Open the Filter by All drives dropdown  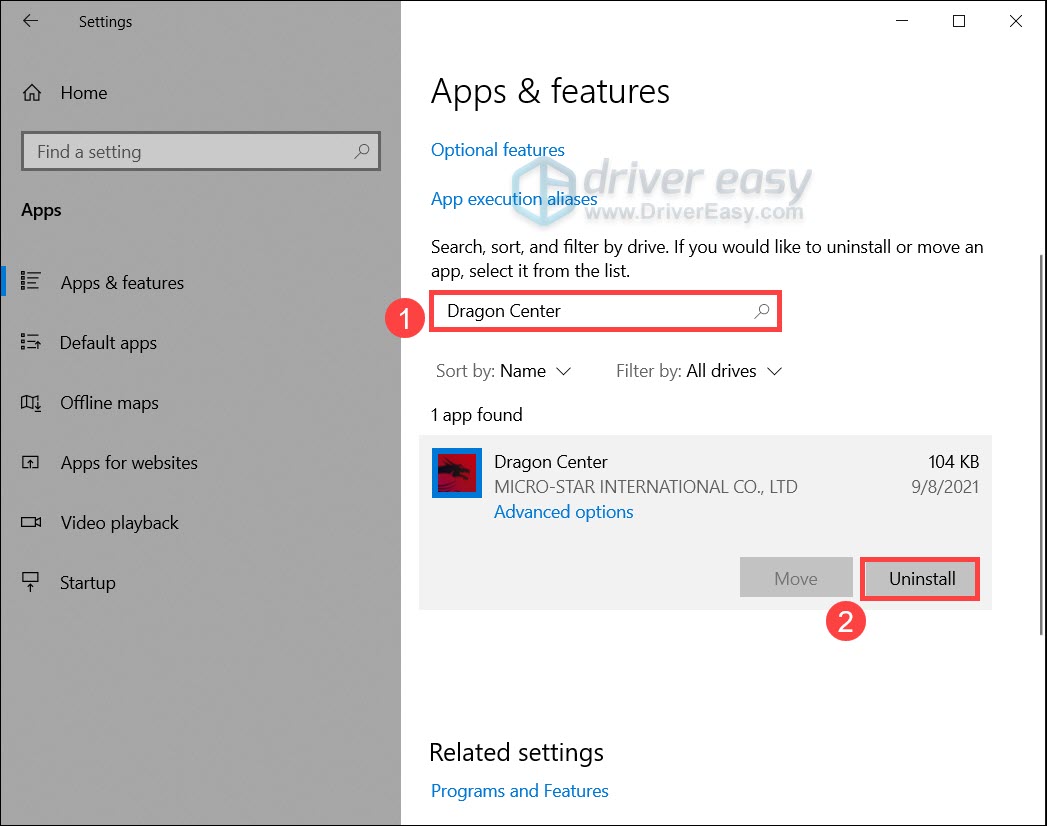(698, 371)
